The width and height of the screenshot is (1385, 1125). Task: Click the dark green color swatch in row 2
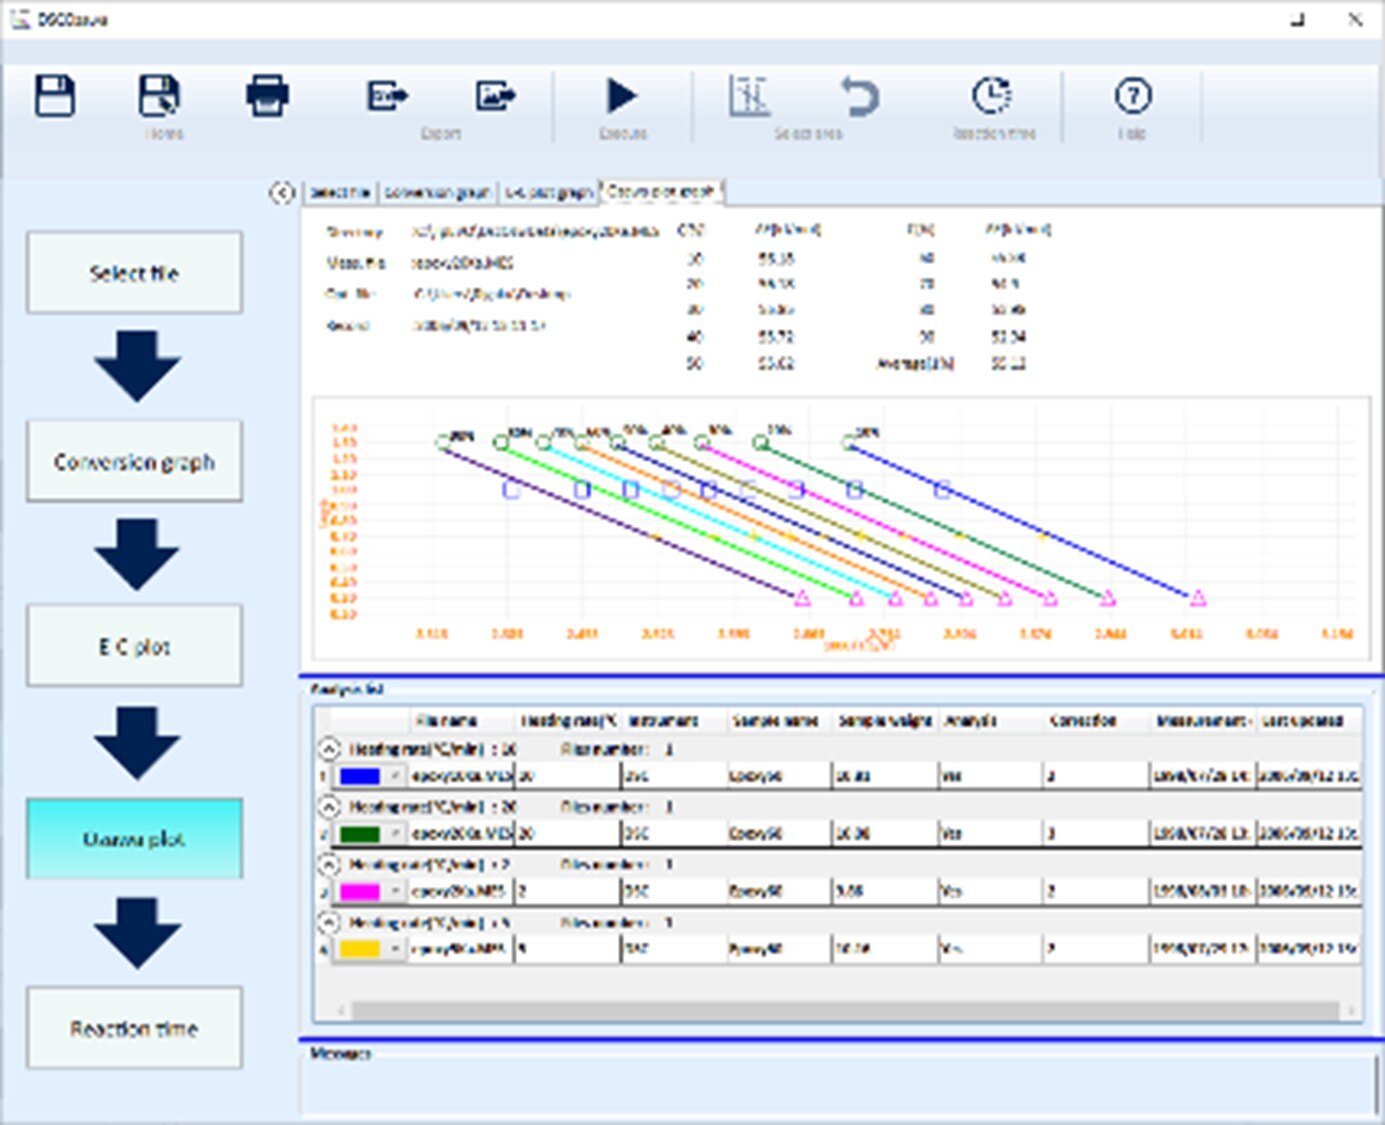[x=360, y=834]
